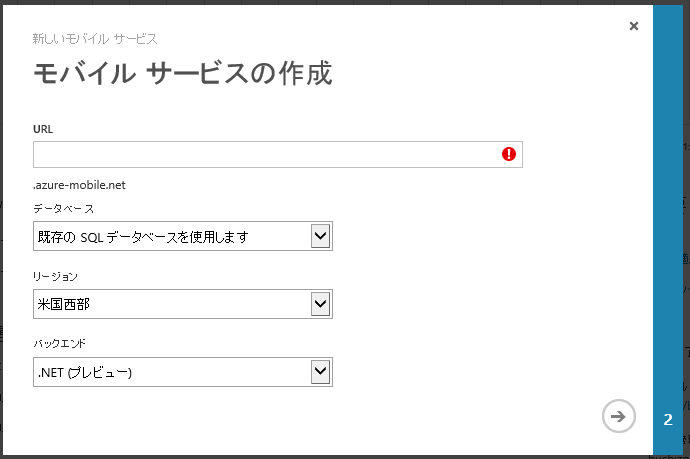
Task: Click the step 2 page indicator
Action: 668,419
